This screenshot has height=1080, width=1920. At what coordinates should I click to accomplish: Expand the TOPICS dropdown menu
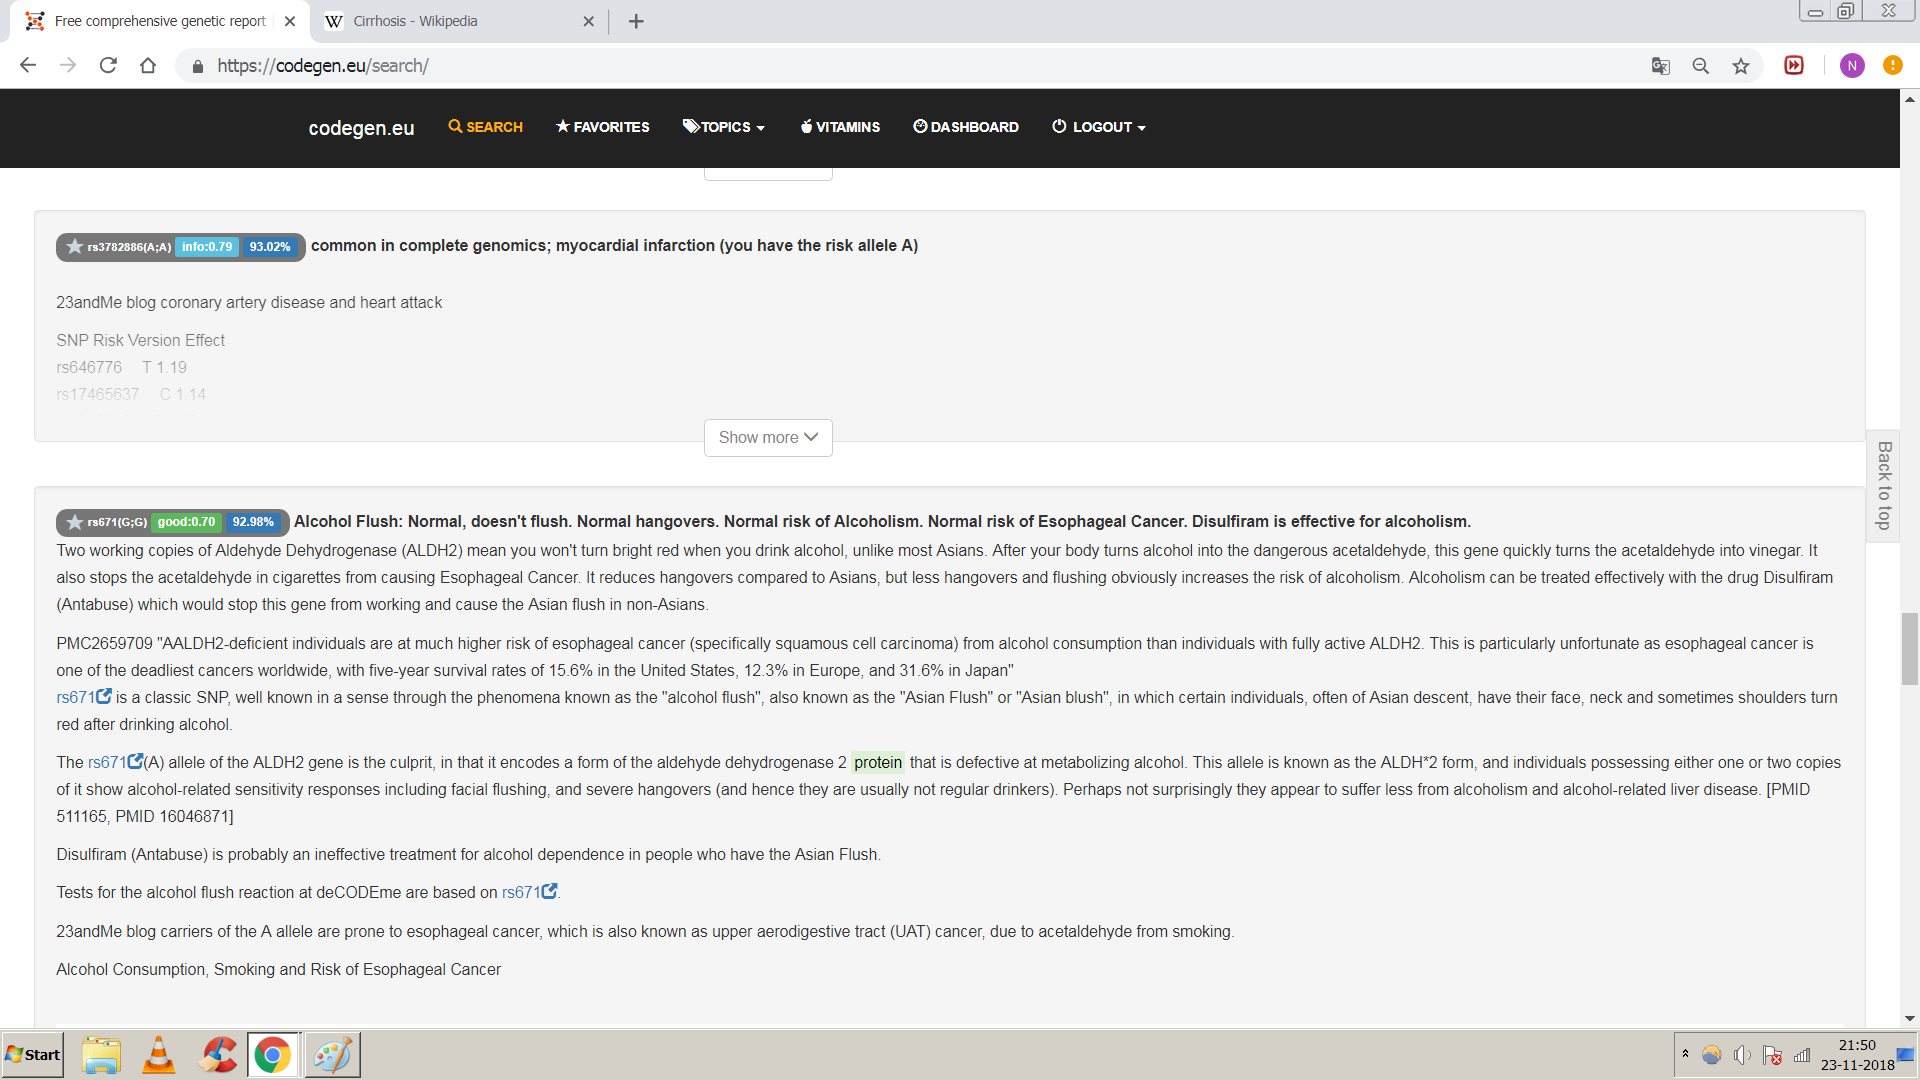[x=724, y=127]
